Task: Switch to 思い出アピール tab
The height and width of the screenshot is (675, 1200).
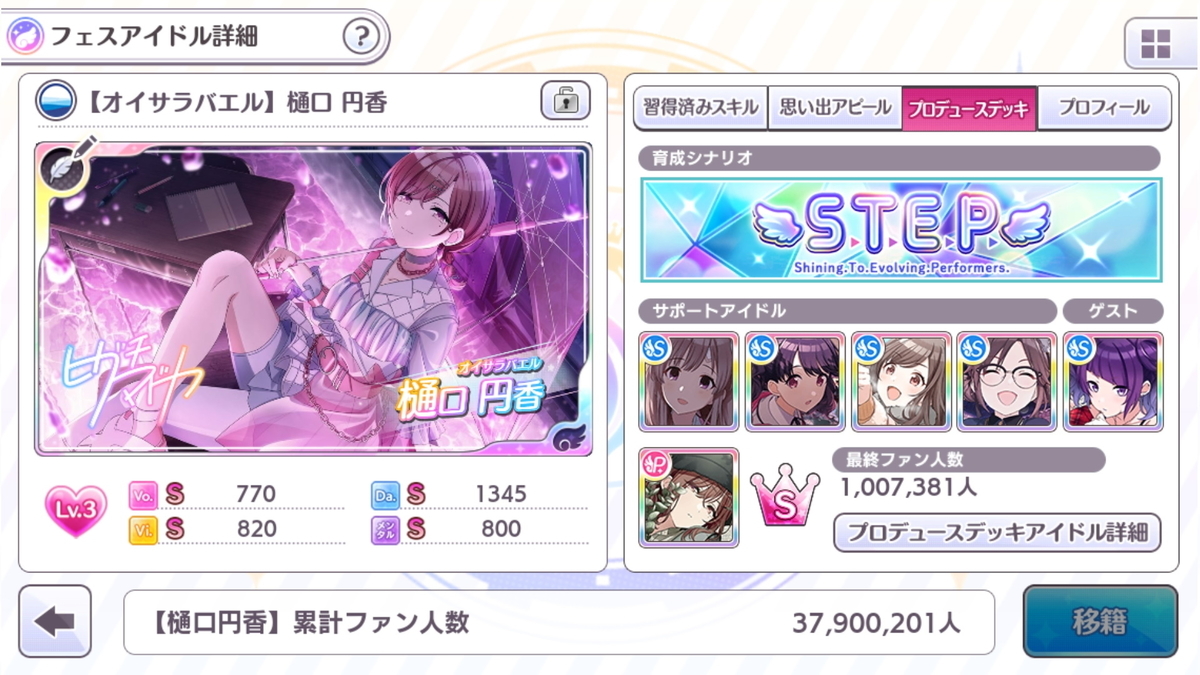Action: tap(834, 108)
